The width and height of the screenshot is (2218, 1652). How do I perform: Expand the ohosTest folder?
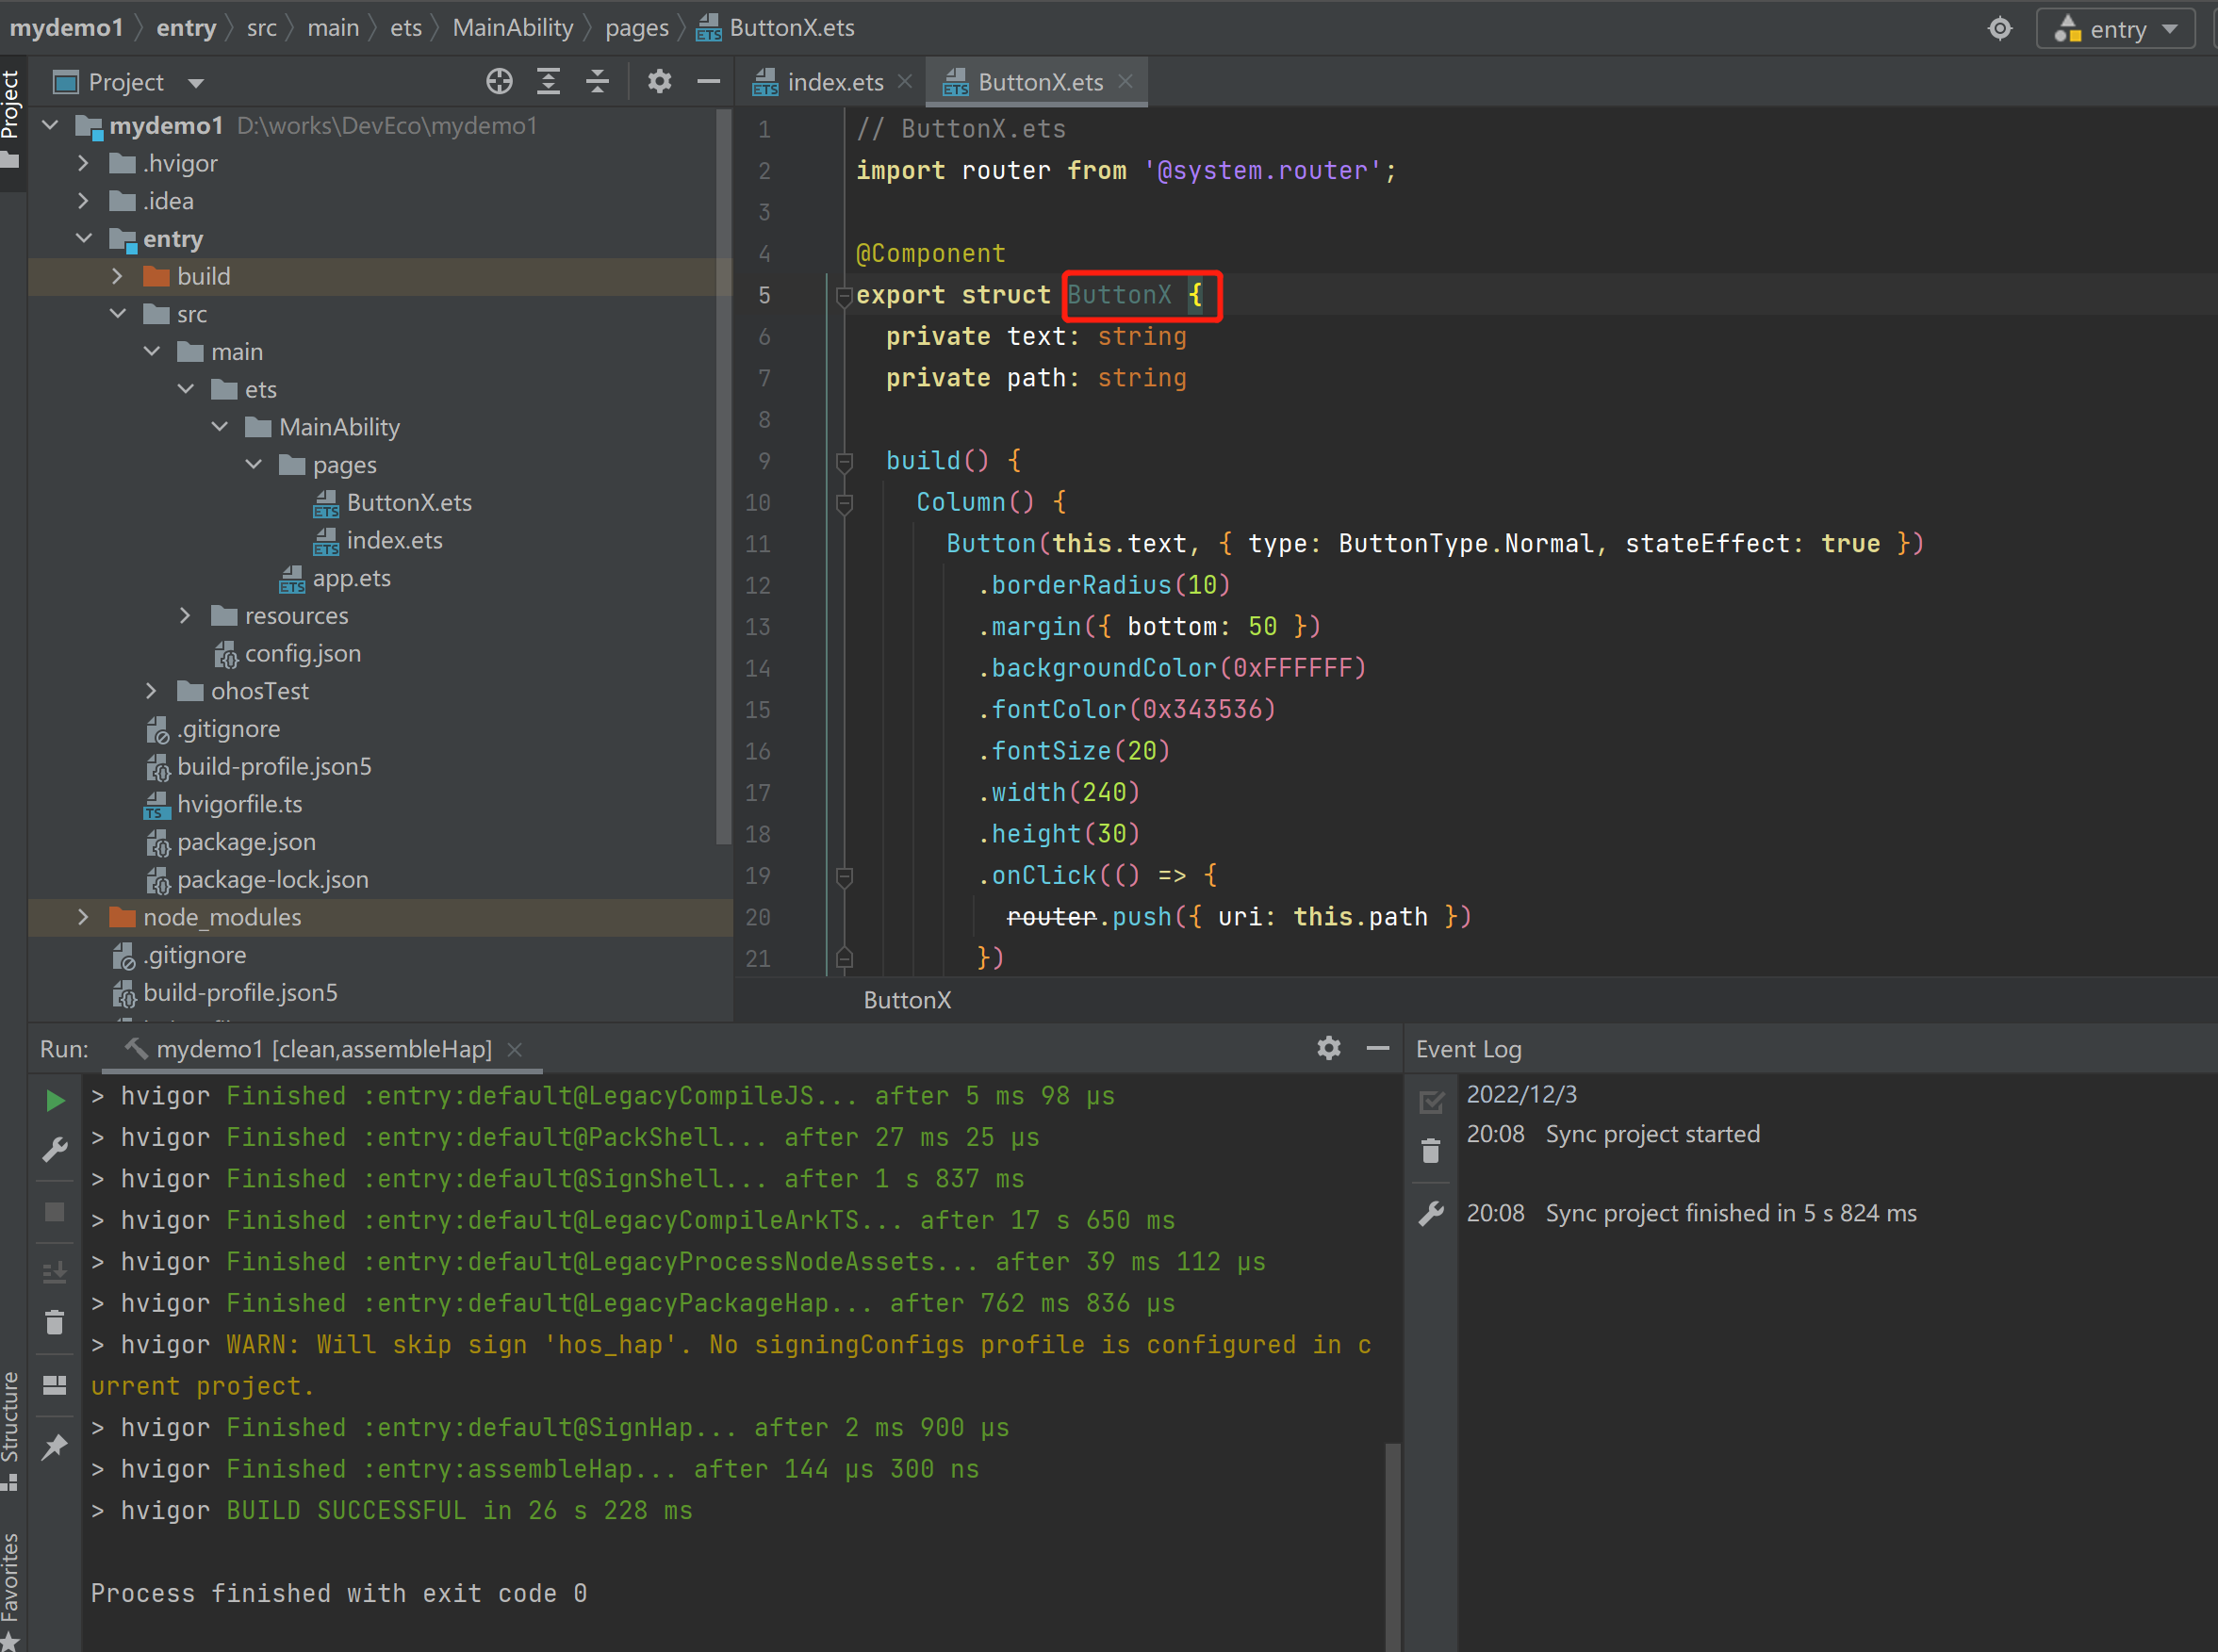click(x=152, y=691)
